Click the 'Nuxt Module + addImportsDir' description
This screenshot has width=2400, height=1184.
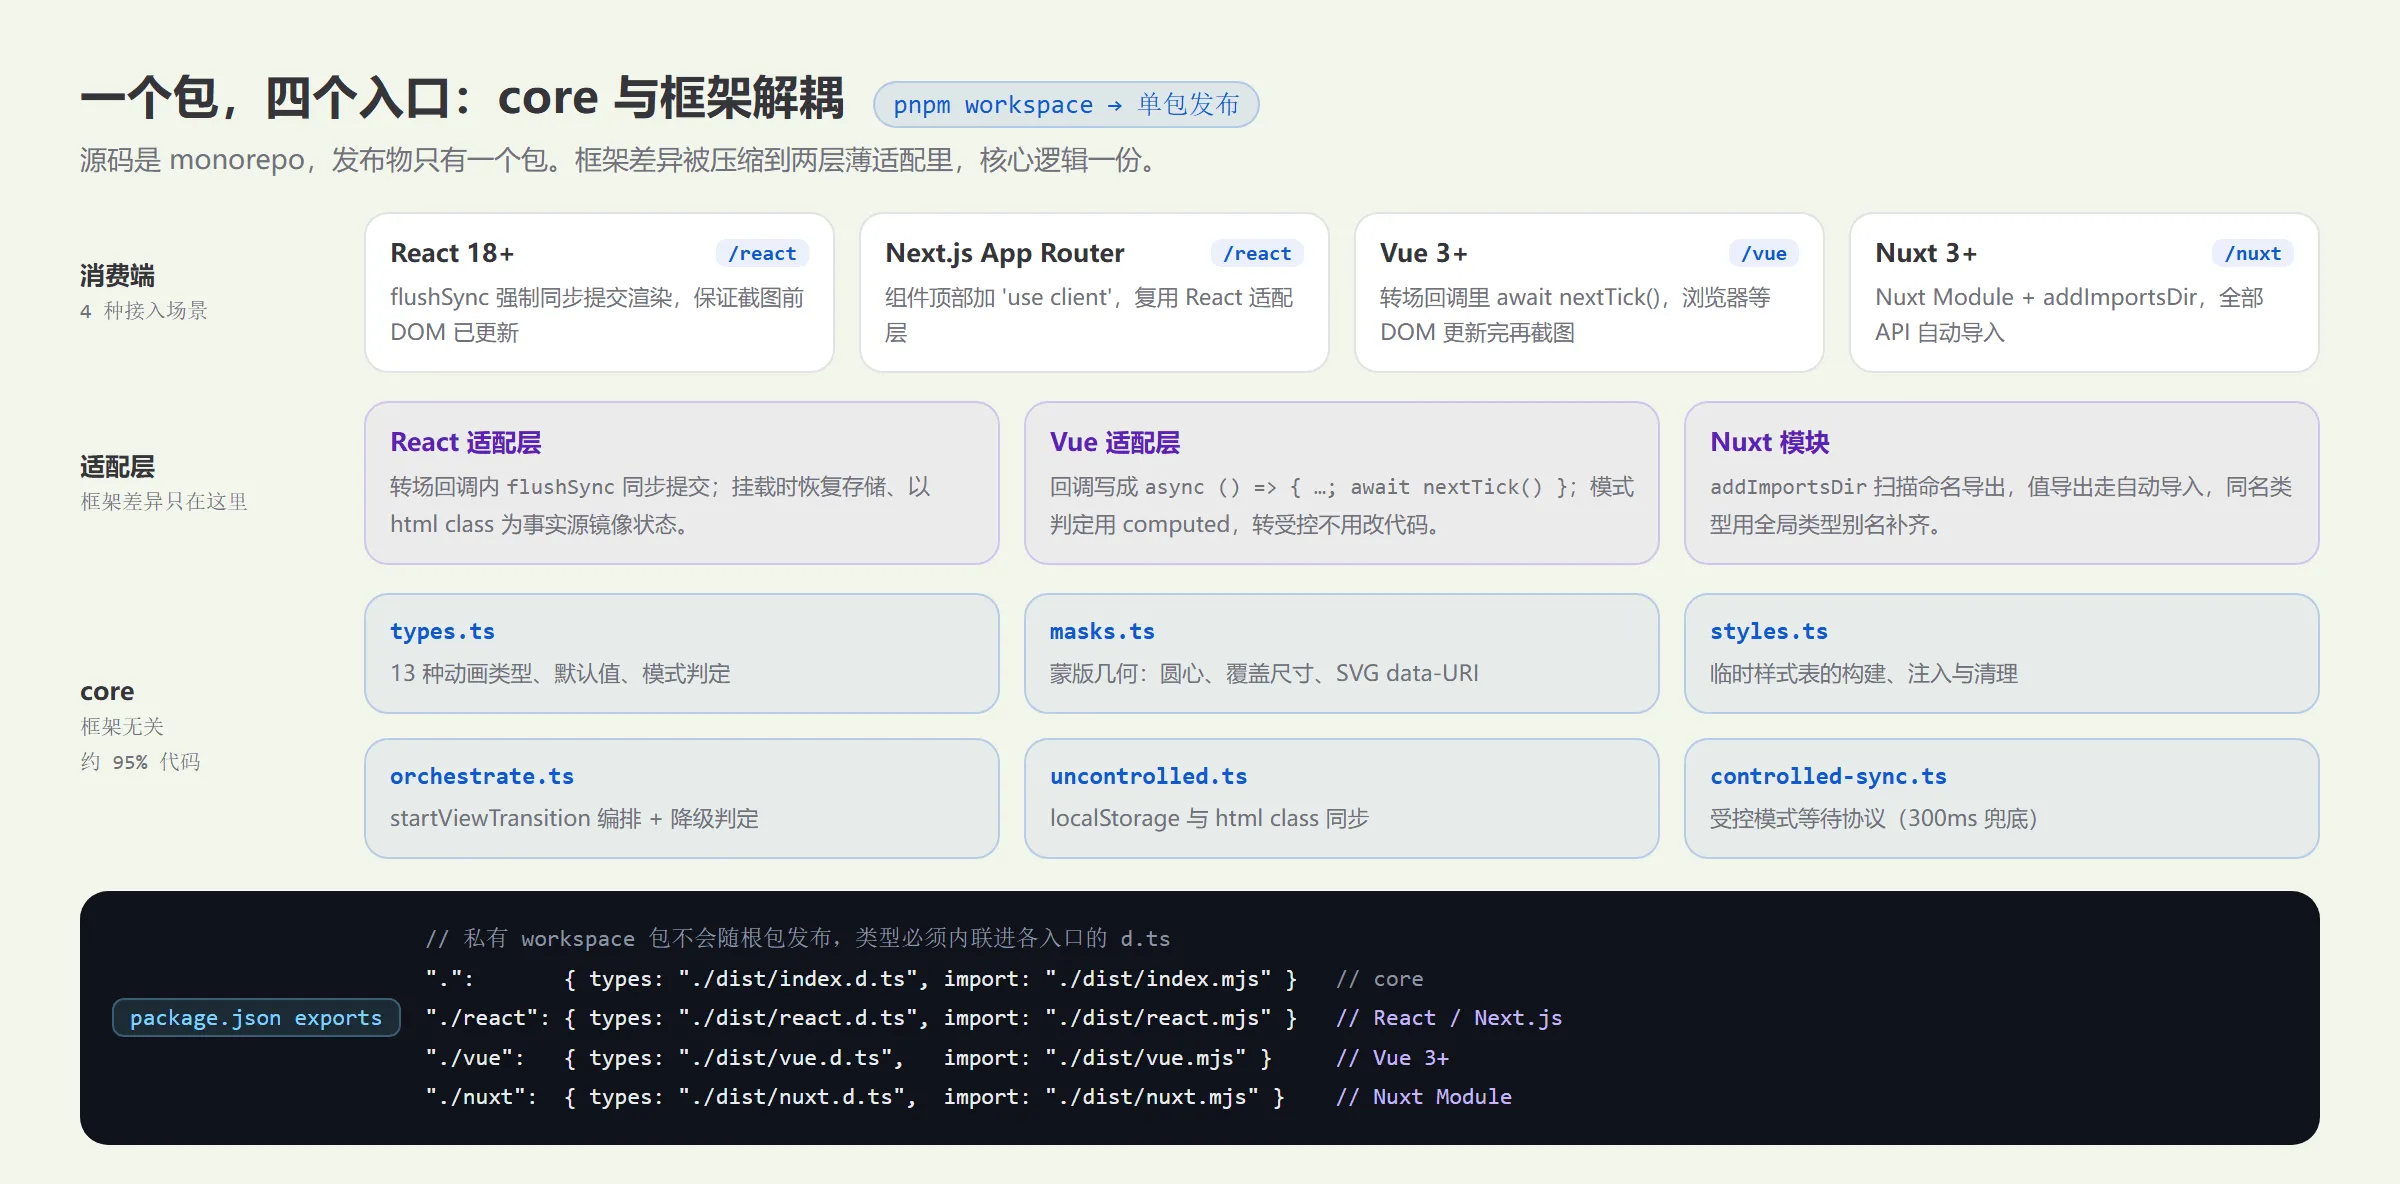(2069, 315)
